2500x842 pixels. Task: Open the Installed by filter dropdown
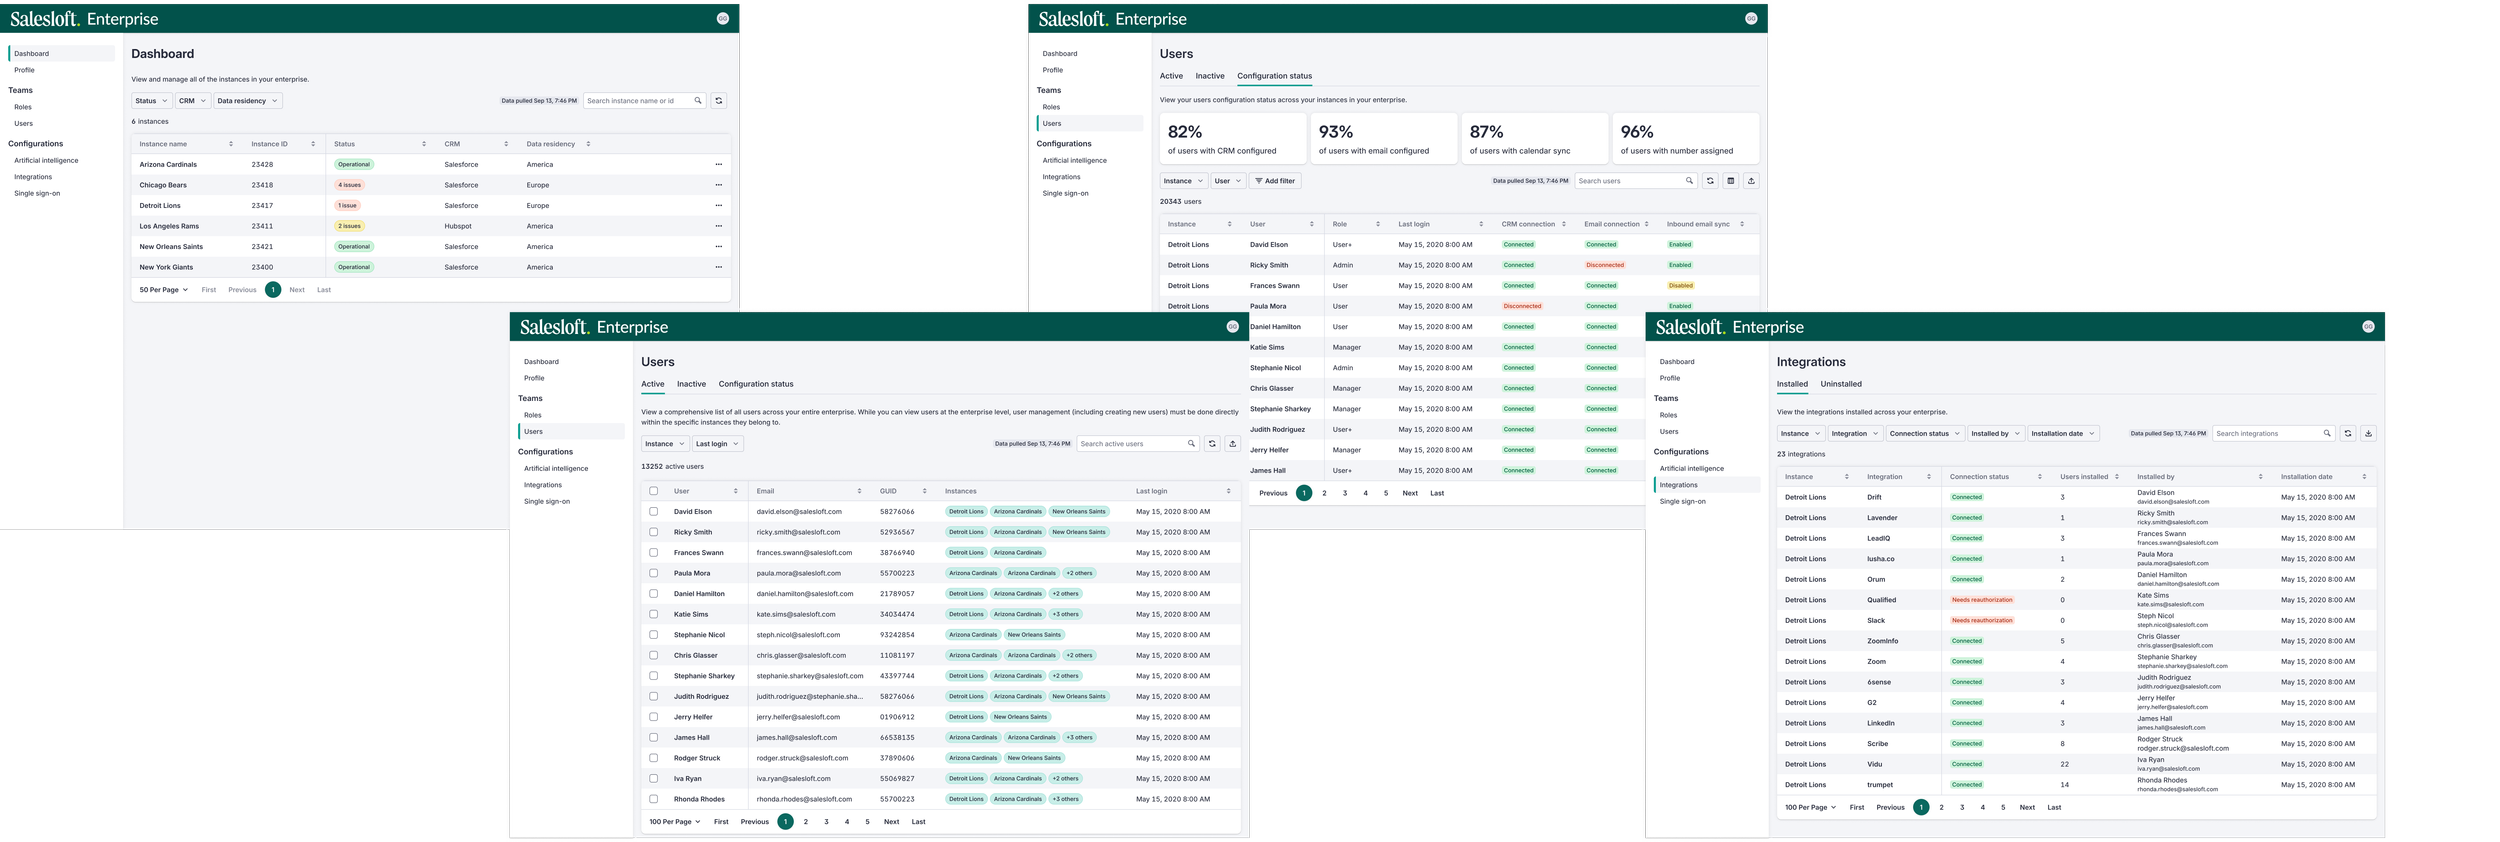1995,434
